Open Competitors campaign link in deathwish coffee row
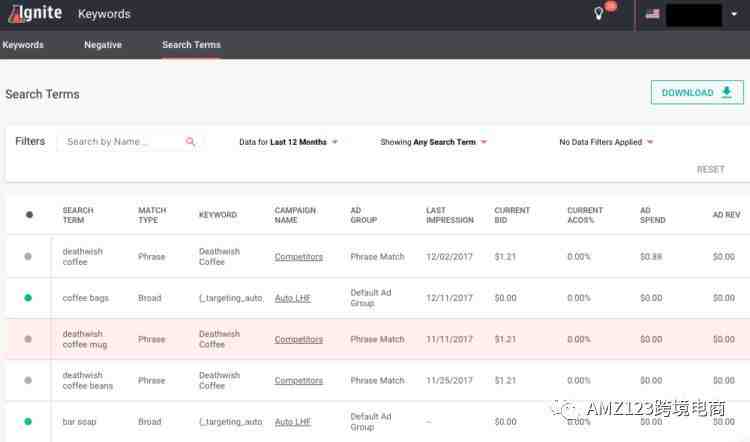Viewport: 750px width, 442px height. tap(298, 257)
